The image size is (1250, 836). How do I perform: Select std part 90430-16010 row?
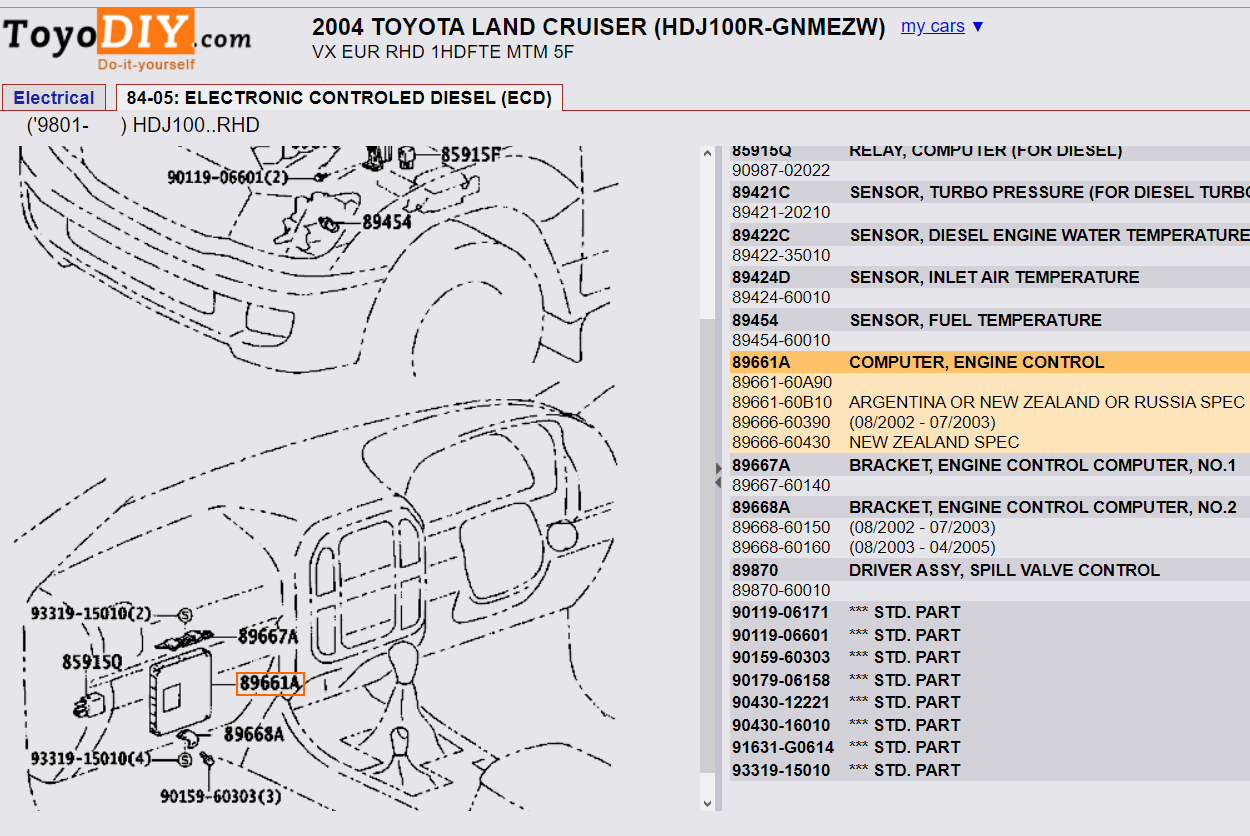click(990, 725)
